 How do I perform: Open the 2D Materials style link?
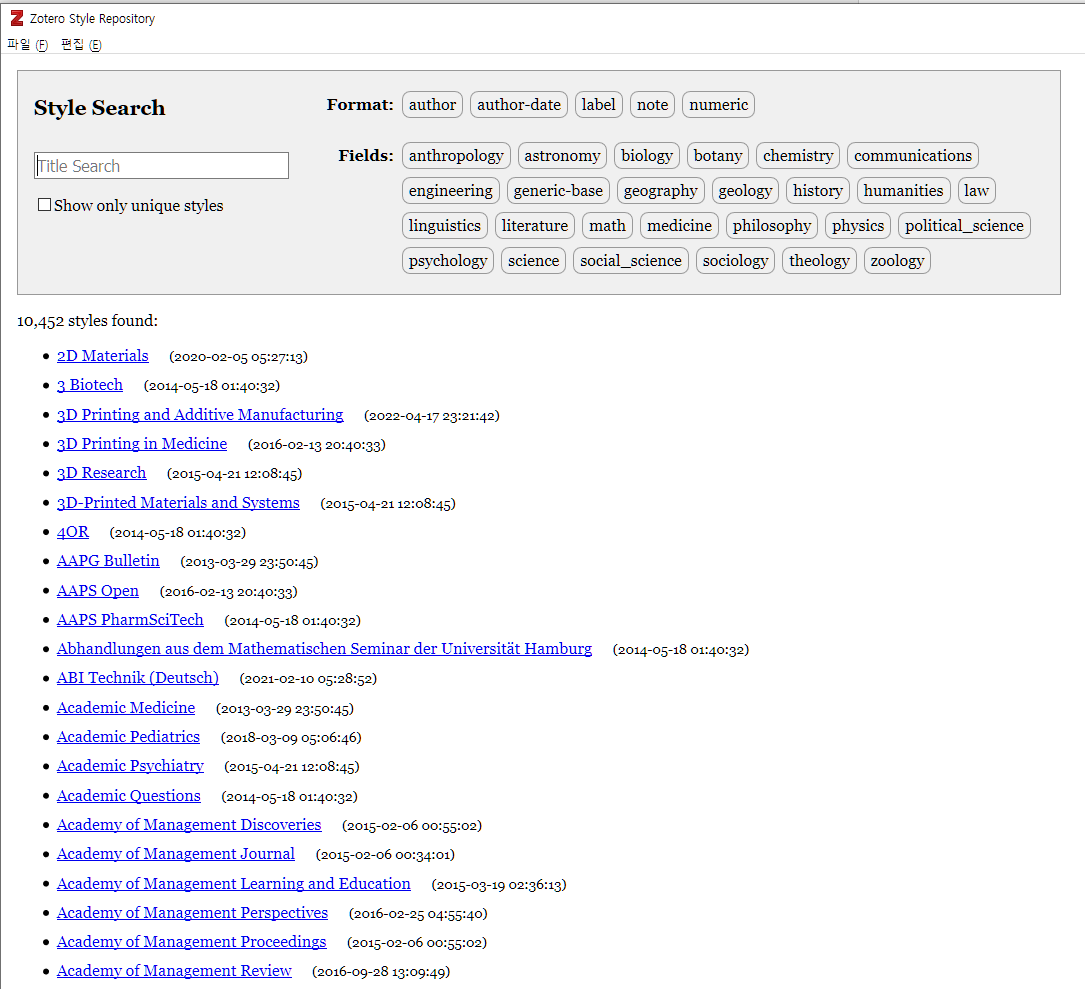click(x=102, y=356)
